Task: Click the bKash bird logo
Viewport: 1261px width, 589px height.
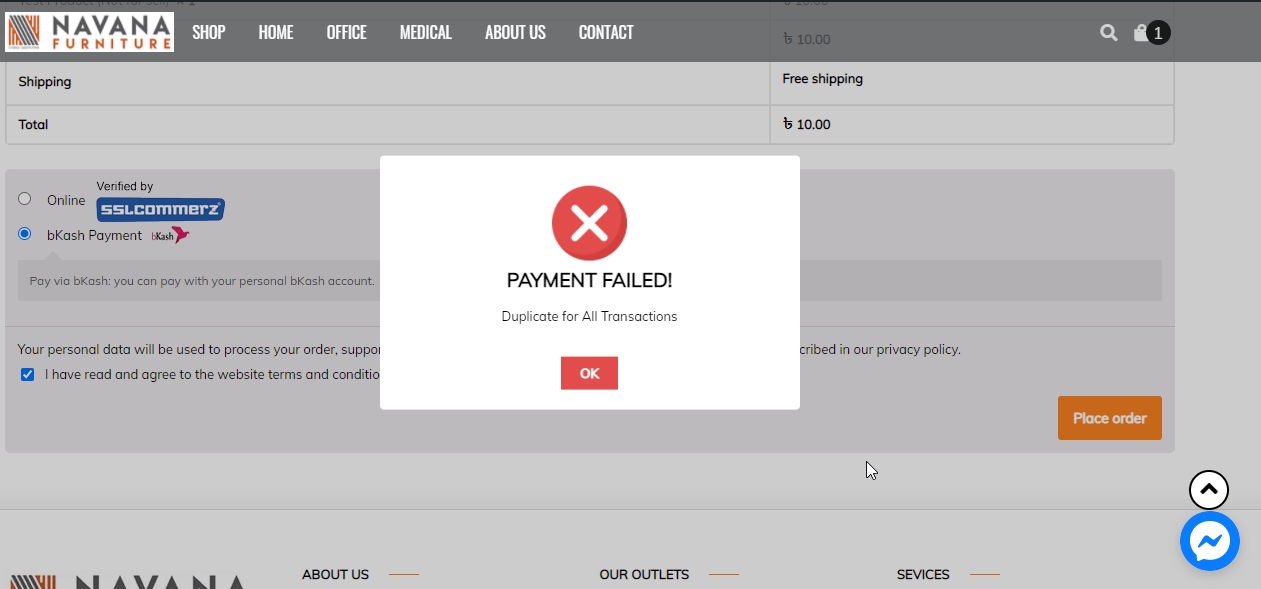Action: [171, 235]
